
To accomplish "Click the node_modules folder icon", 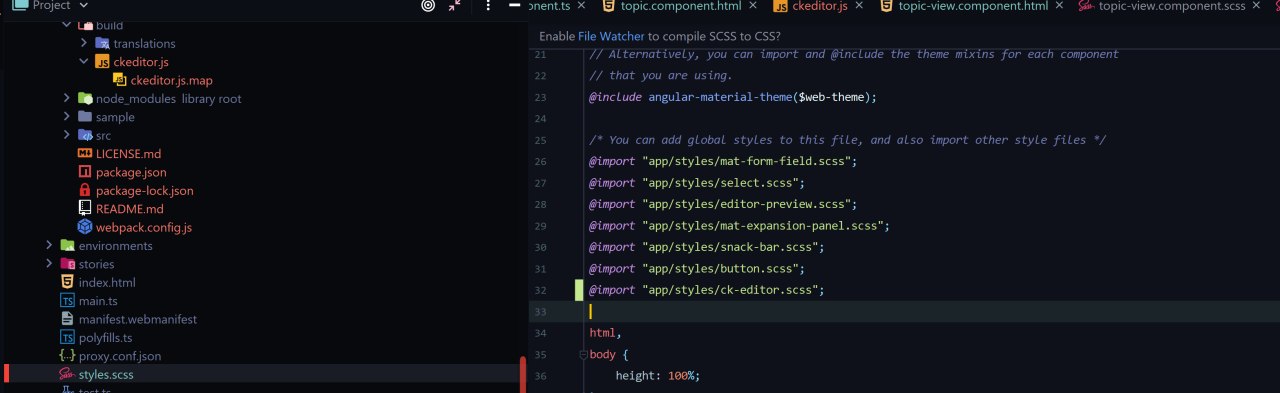I will tap(85, 99).
